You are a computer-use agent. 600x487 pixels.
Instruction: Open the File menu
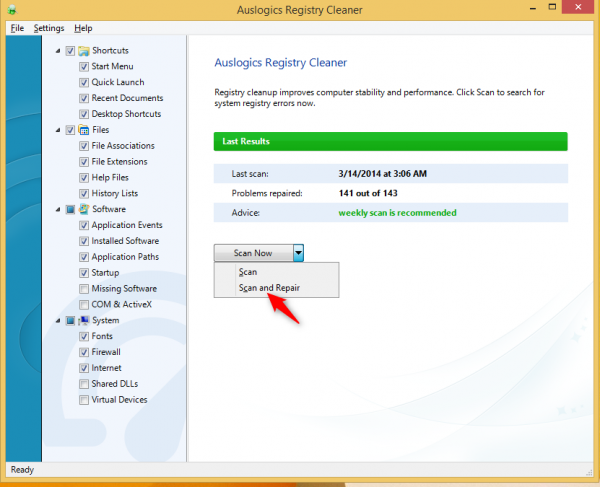coord(17,28)
